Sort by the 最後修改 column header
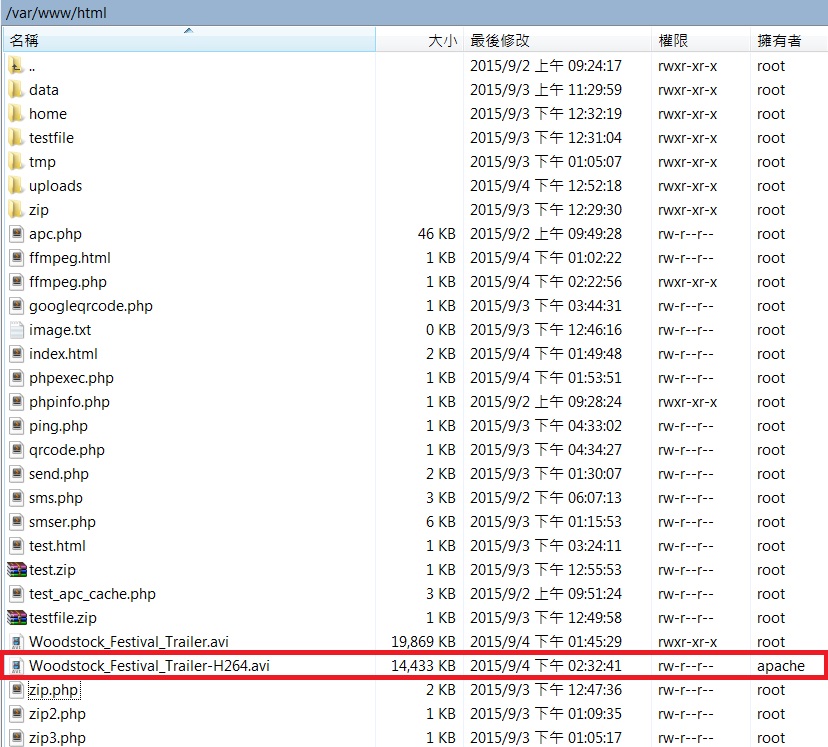Image resolution: width=828 pixels, height=747 pixels. [557, 40]
